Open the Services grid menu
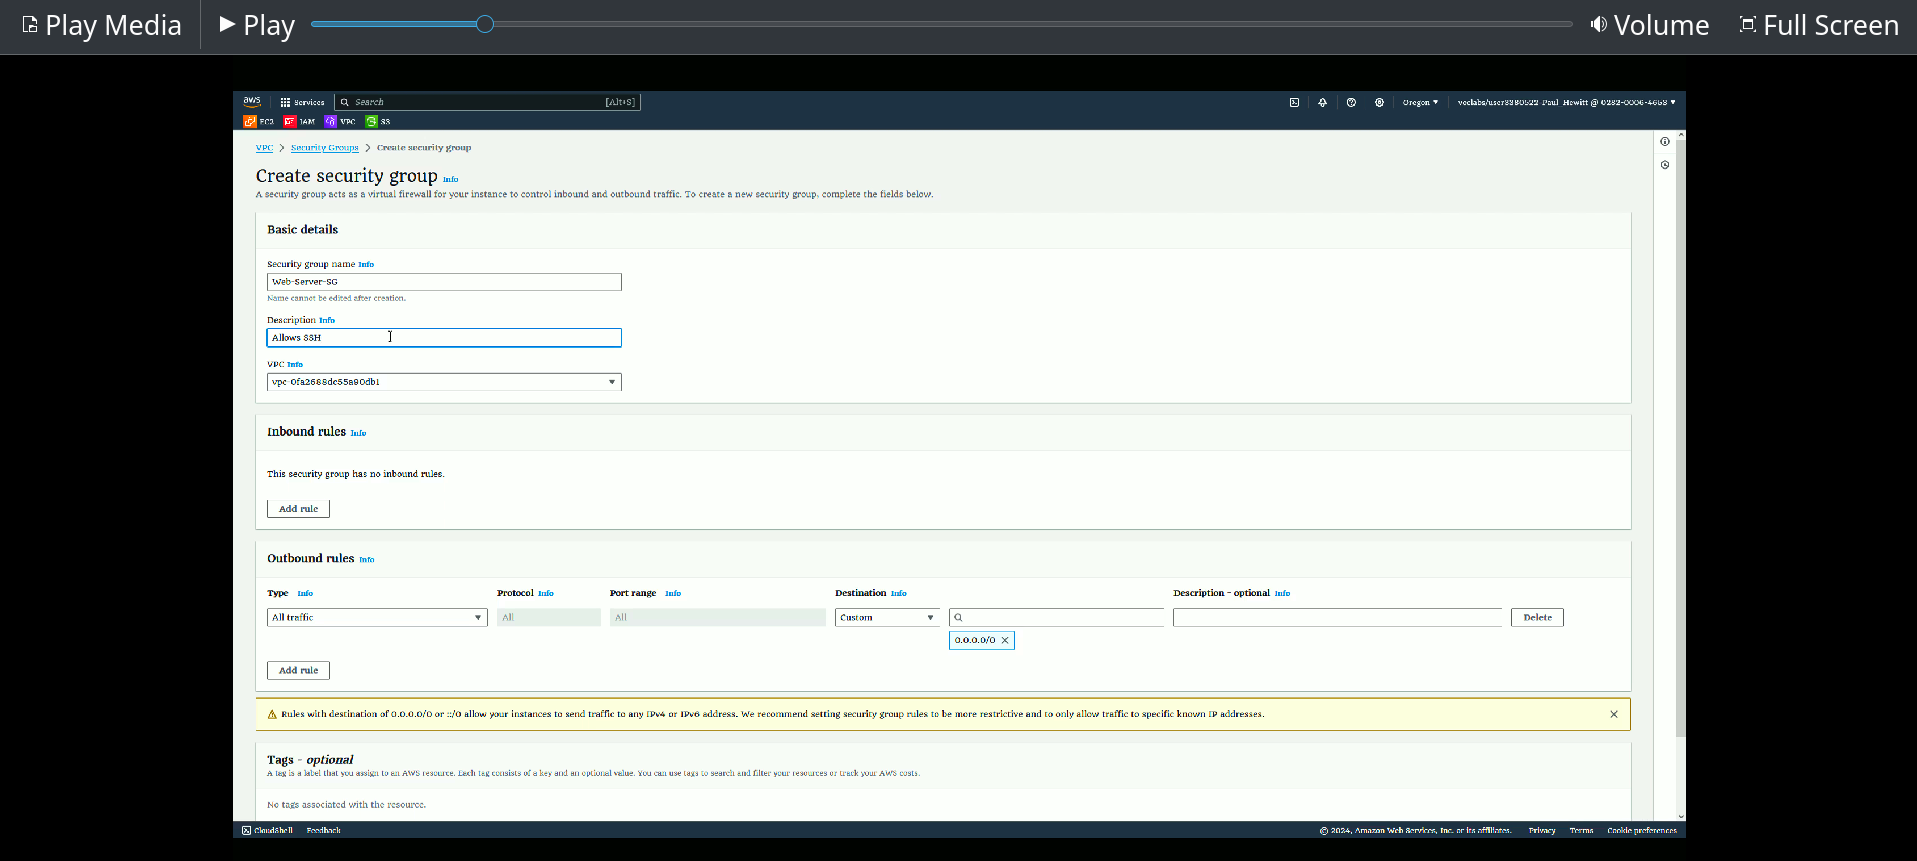 point(302,102)
